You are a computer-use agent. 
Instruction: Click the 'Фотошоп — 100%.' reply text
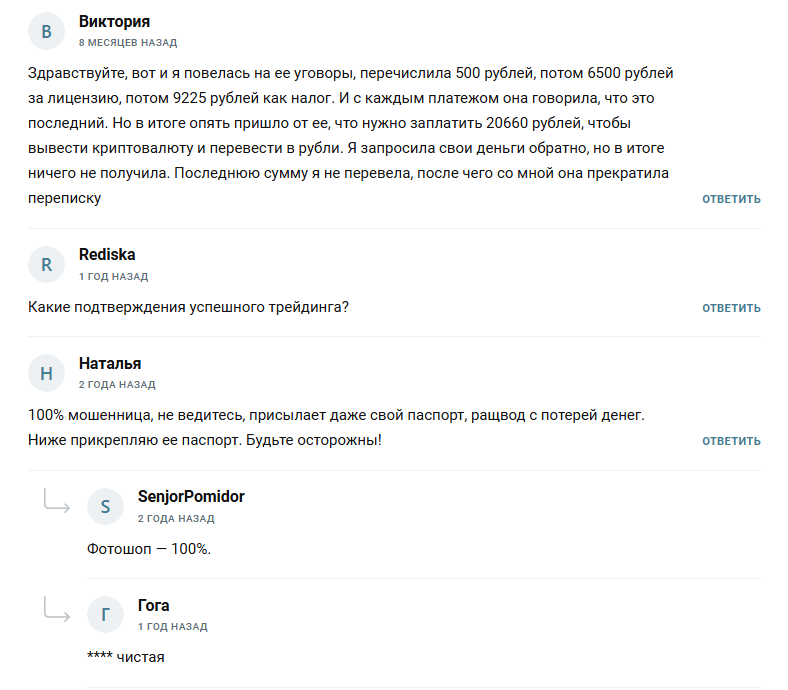pos(149,549)
